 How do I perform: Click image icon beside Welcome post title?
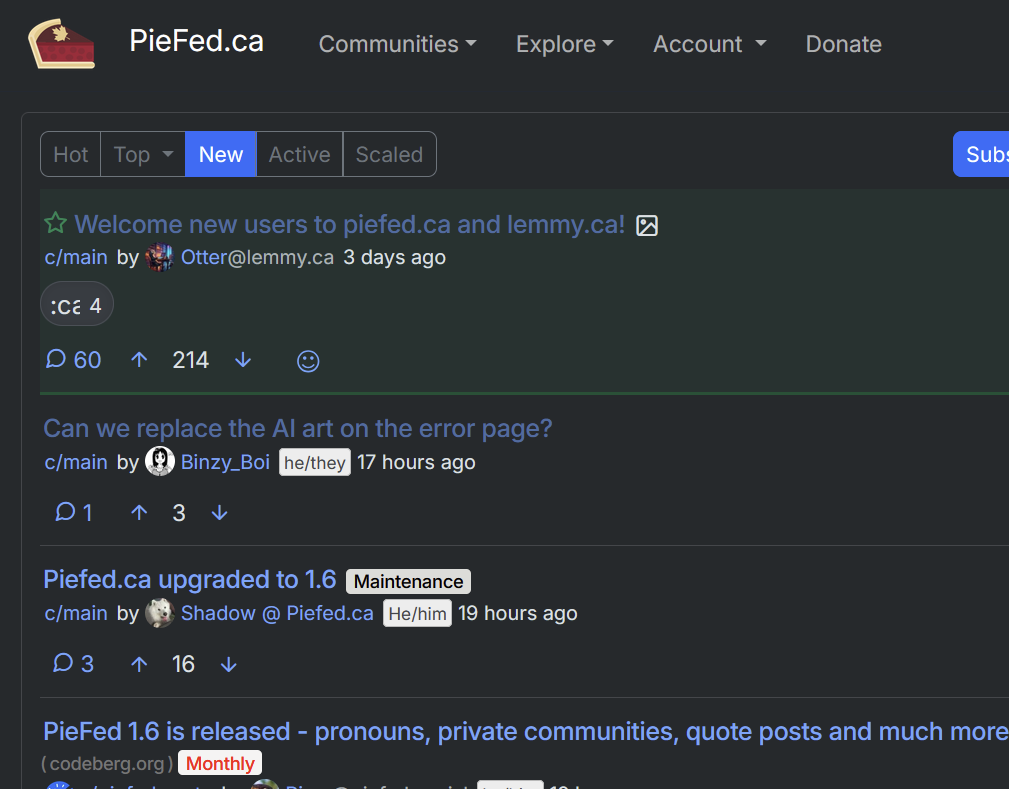coord(647,226)
